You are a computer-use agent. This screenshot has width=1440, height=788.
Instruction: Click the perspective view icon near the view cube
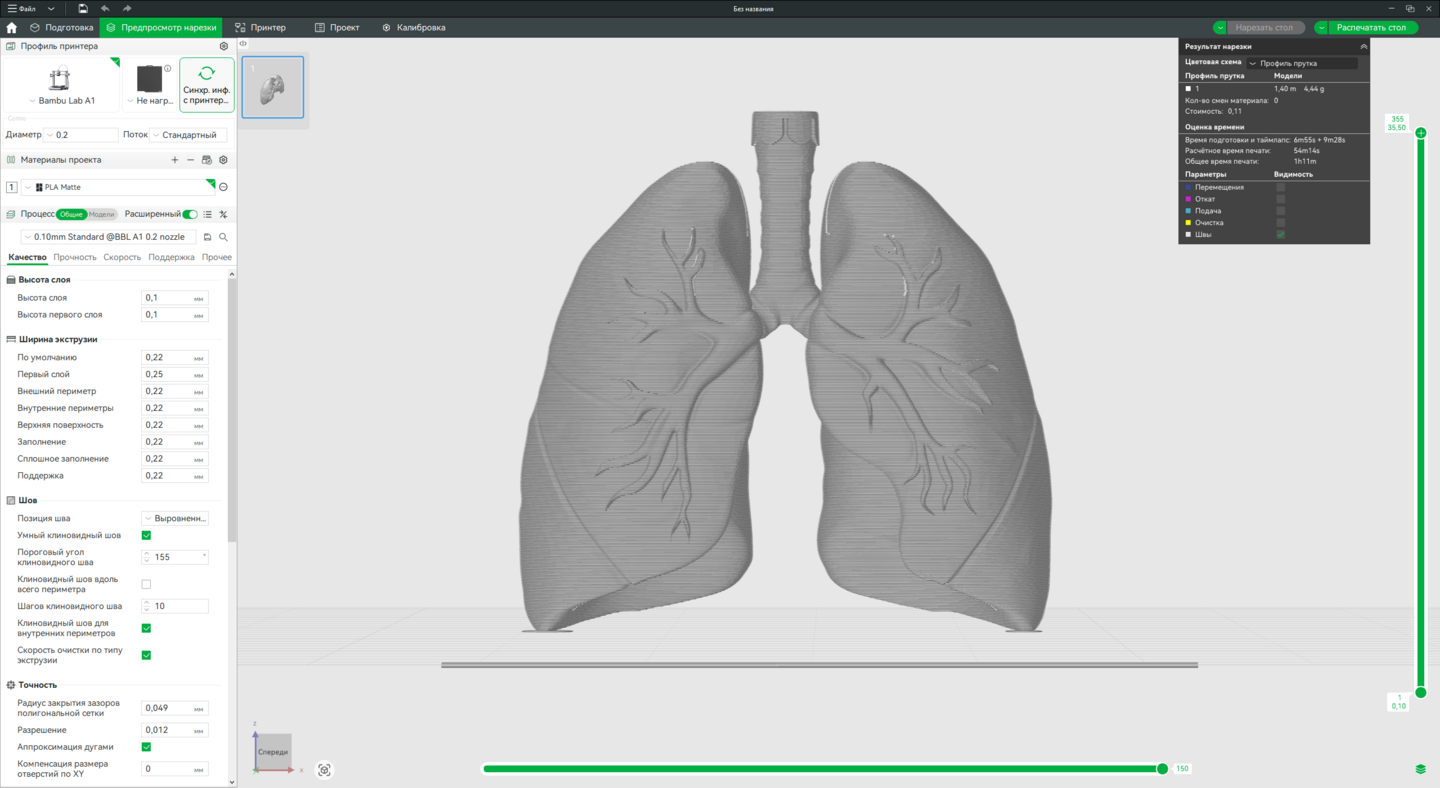tap(324, 770)
